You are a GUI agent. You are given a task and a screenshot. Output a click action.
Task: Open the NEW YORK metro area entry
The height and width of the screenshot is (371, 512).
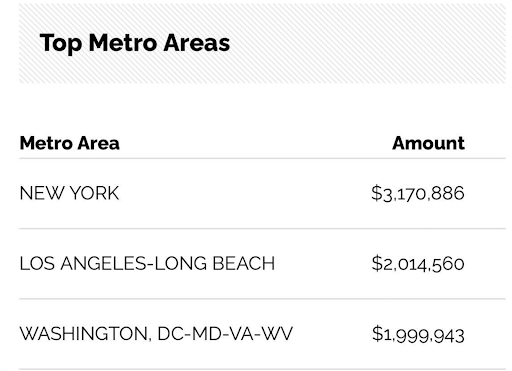pyautogui.click(x=69, y=193)
